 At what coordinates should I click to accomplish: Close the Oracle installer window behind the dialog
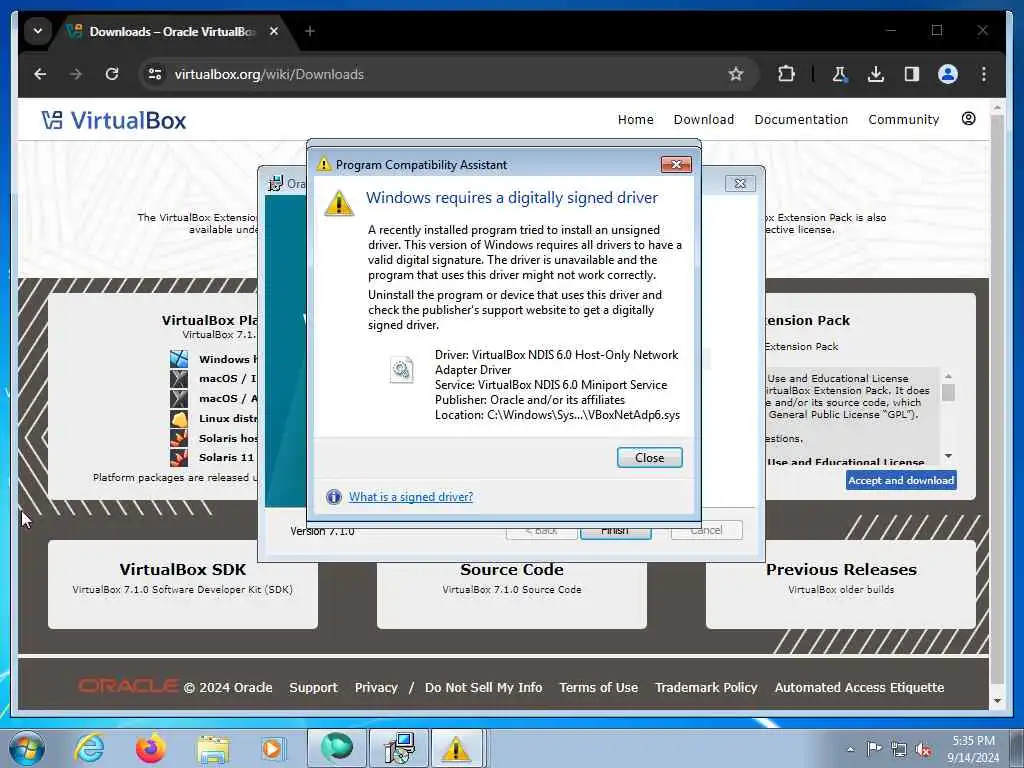[x=740, y=184]
